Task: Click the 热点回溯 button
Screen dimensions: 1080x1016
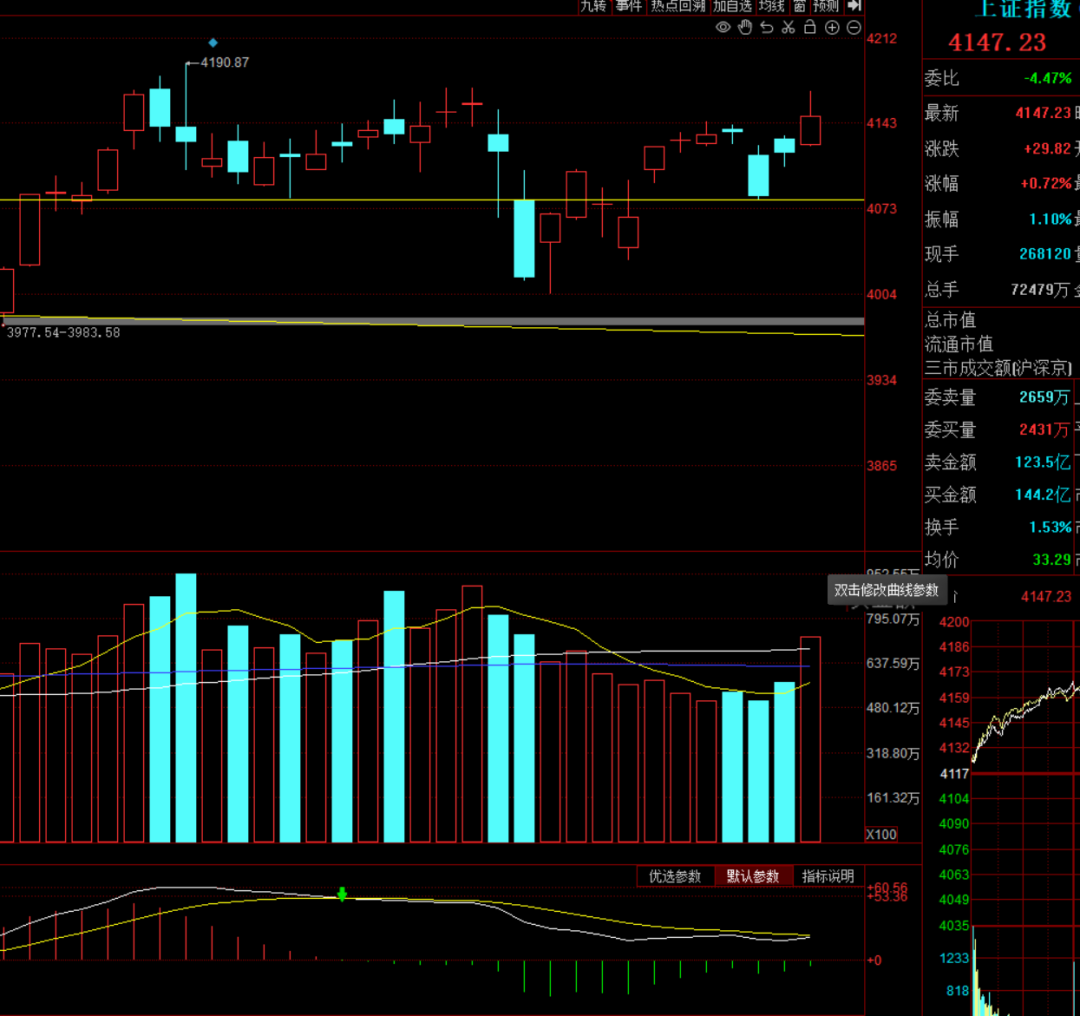Action: click(678, 6)
